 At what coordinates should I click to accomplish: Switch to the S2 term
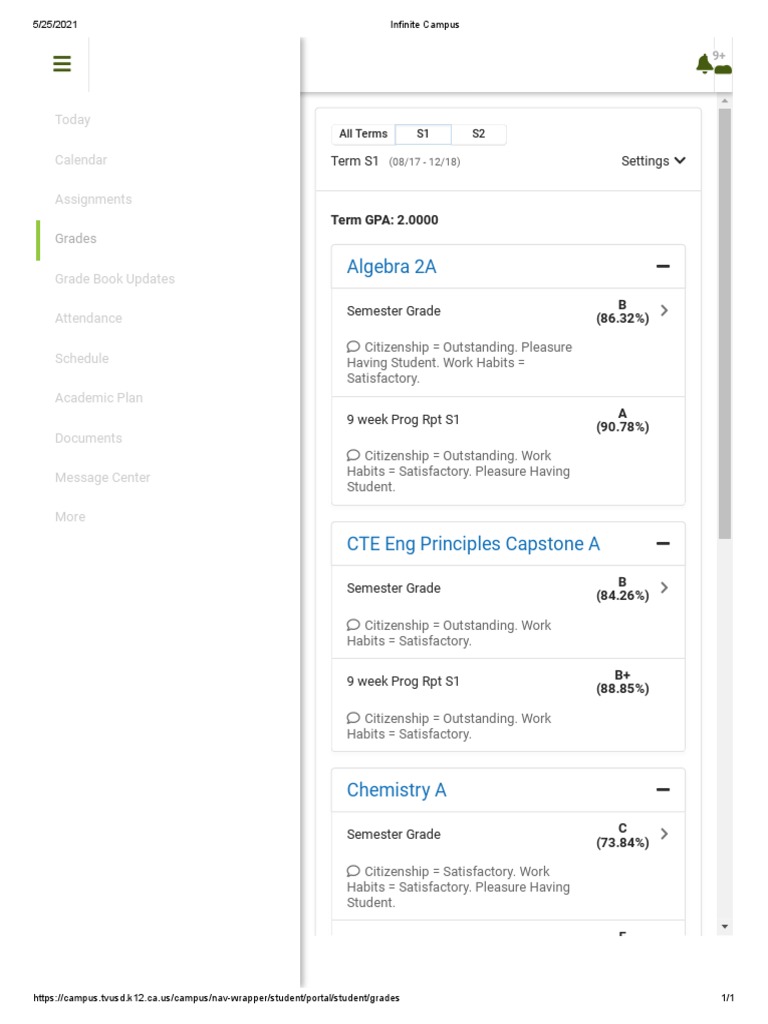479,134
